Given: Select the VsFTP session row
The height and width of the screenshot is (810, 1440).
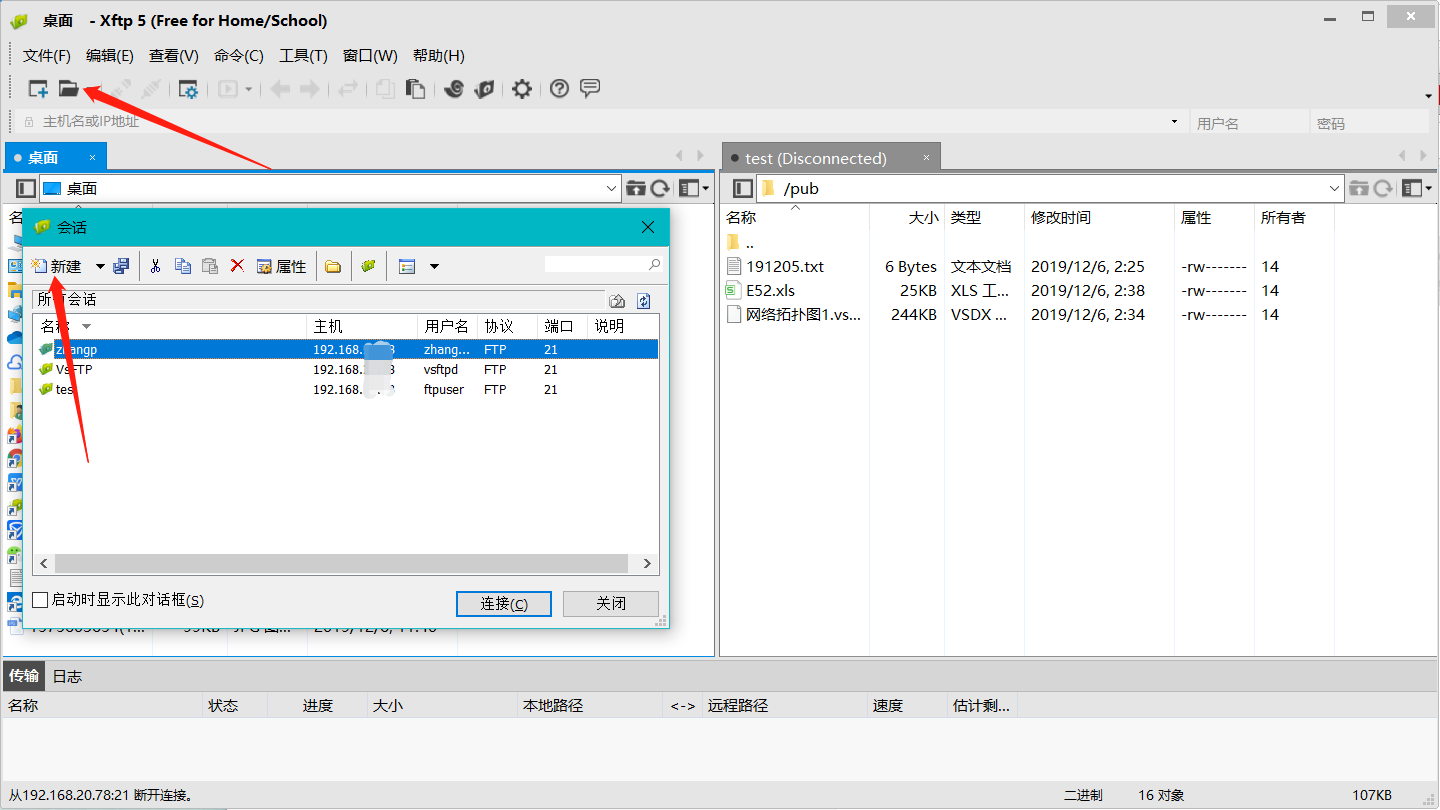Looking at the screenshot, I should tap(346, 369).
